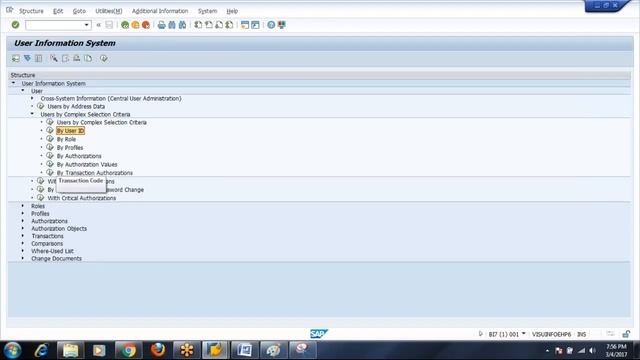Run the By Profiles report icon
This screenshot has height=360, width=640.
point(50,147)
